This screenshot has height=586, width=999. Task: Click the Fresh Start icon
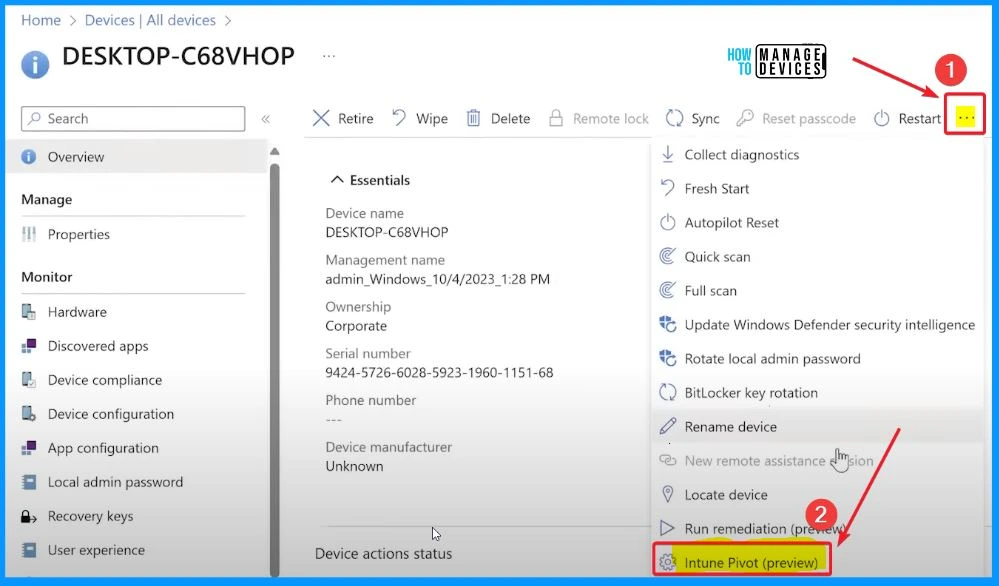pos(667,189)
